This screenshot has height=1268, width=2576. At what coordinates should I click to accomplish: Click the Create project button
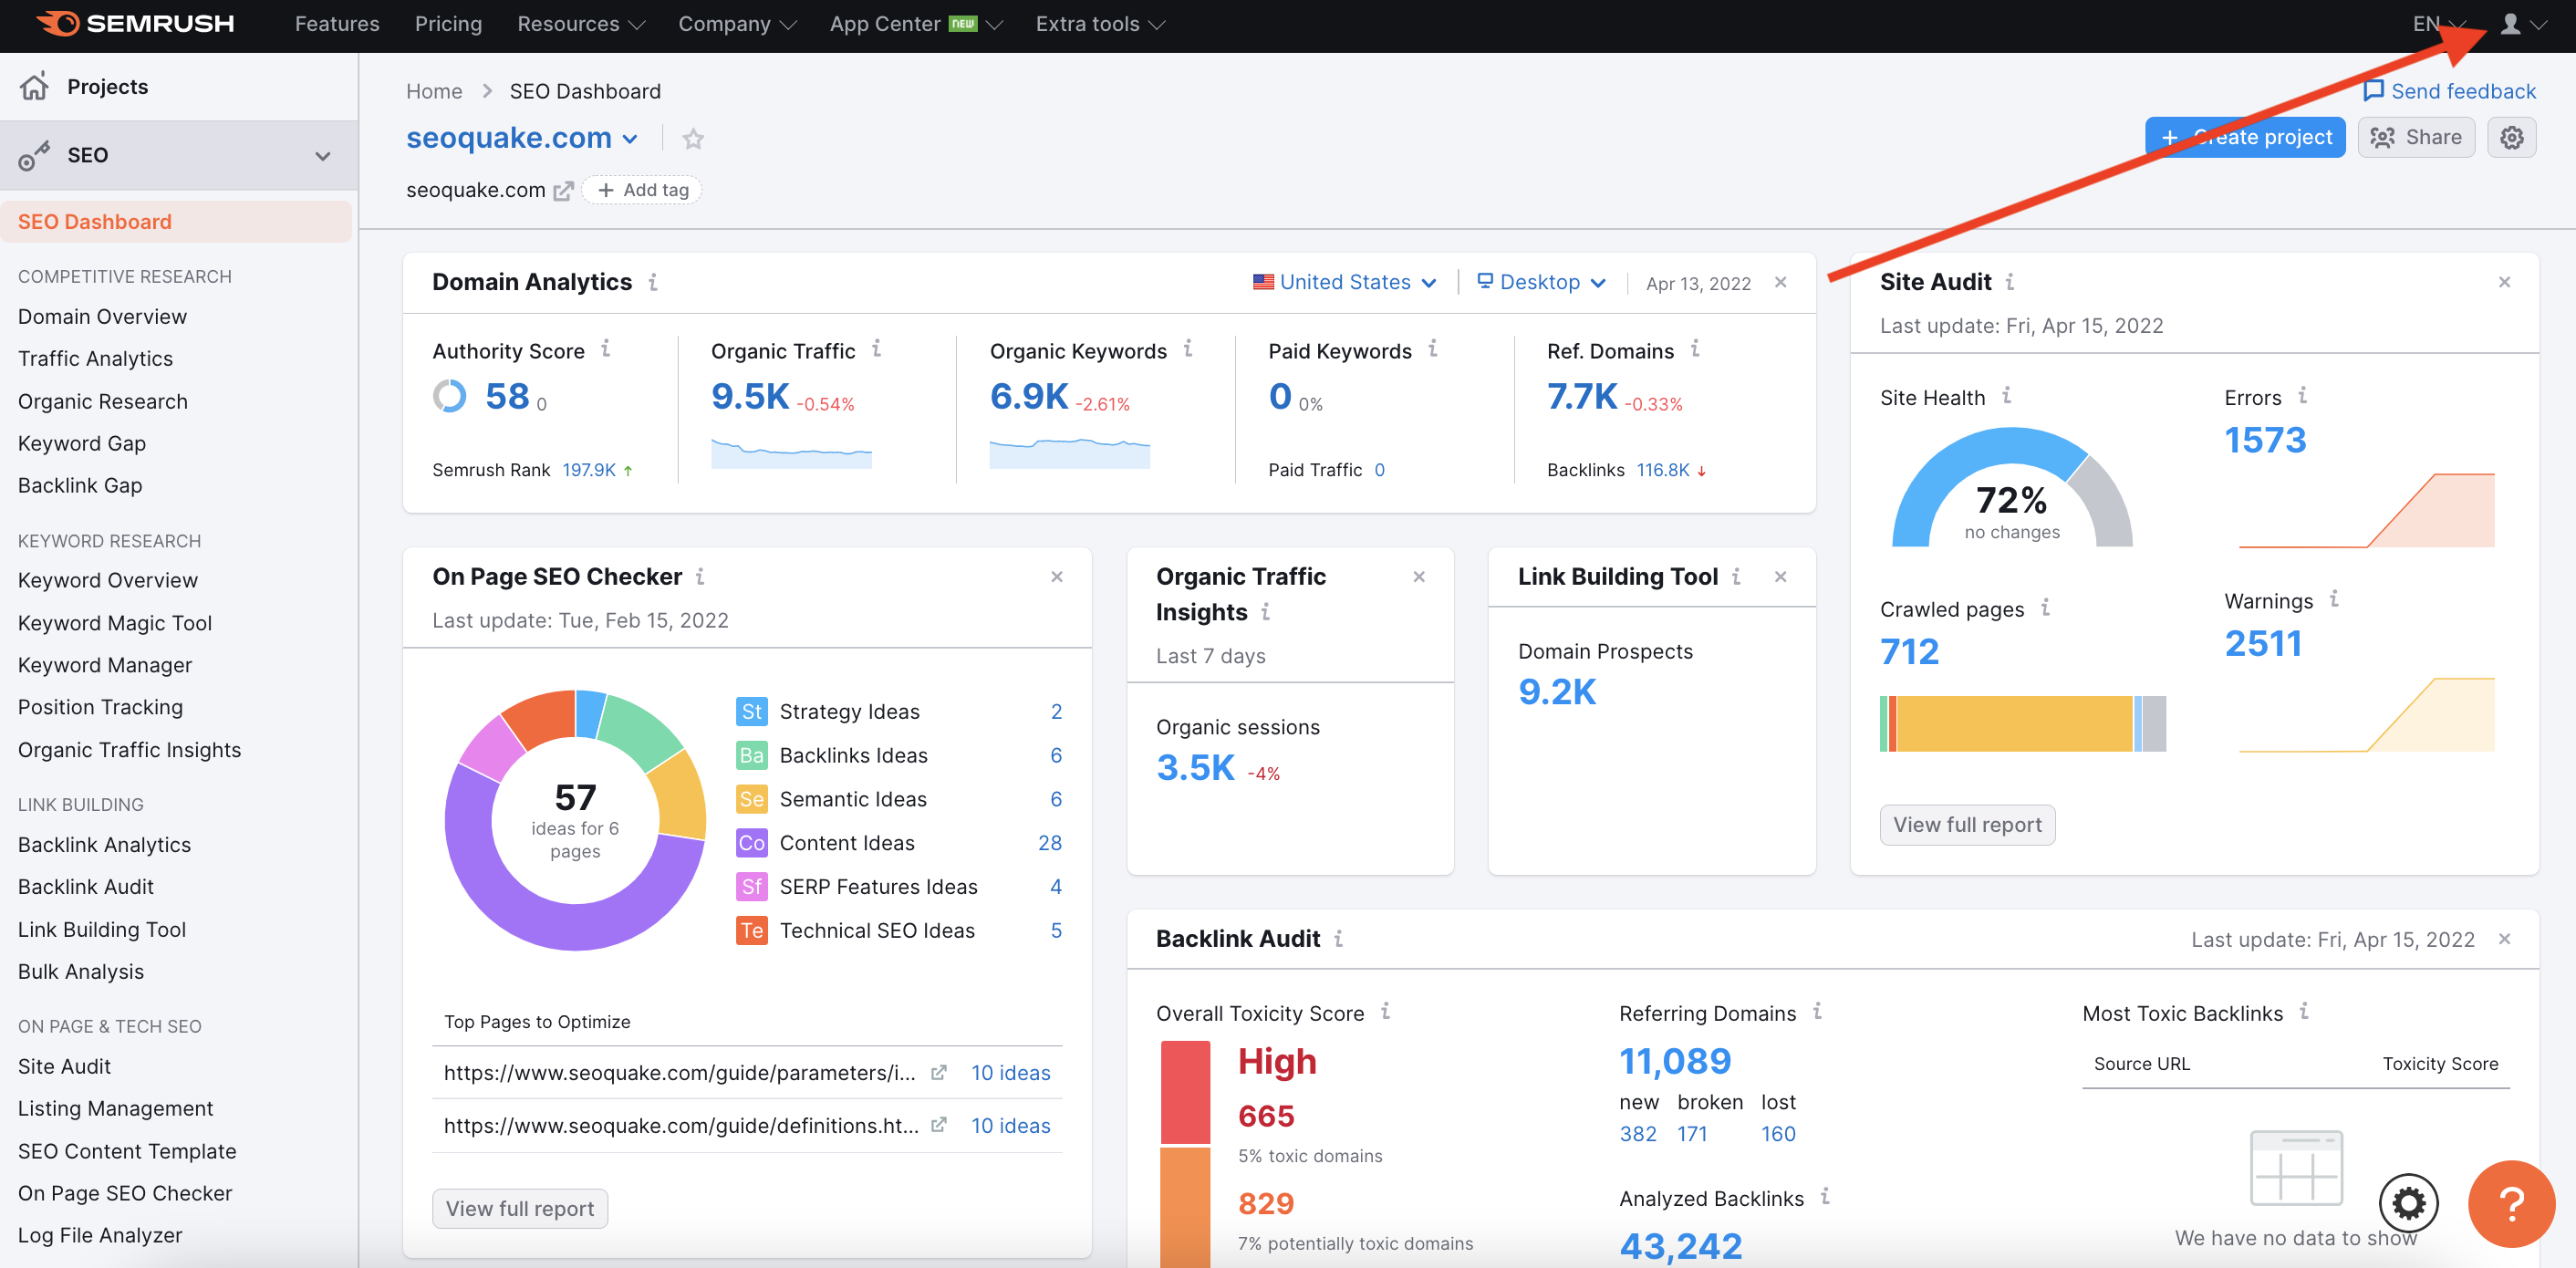tap(2245, 137)
